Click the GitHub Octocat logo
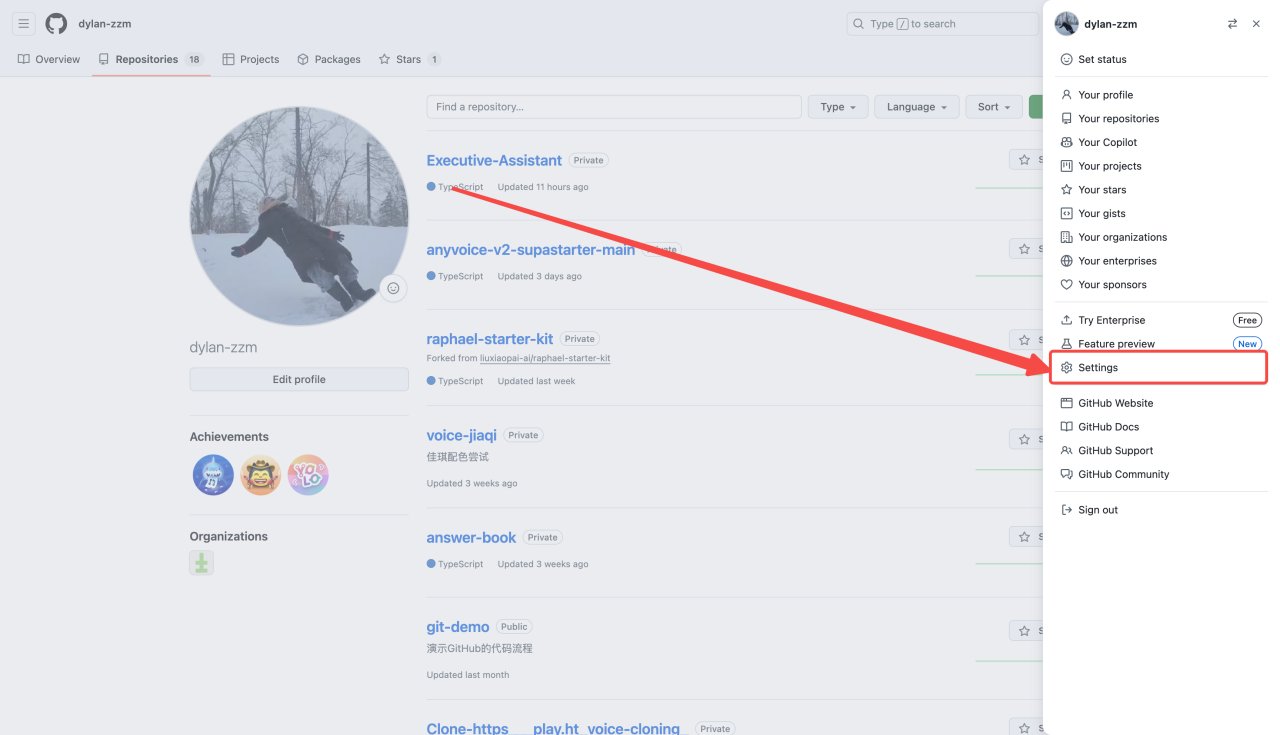 (56, 24)
